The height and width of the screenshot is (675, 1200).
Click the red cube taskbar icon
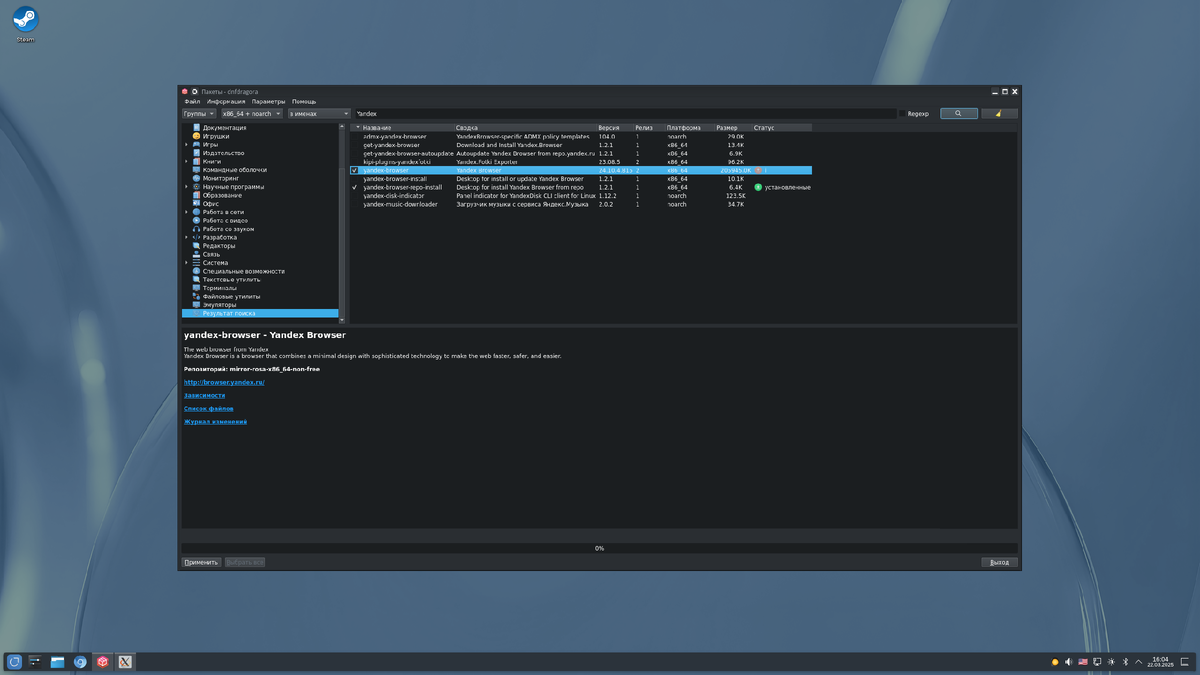click(102, 662)
